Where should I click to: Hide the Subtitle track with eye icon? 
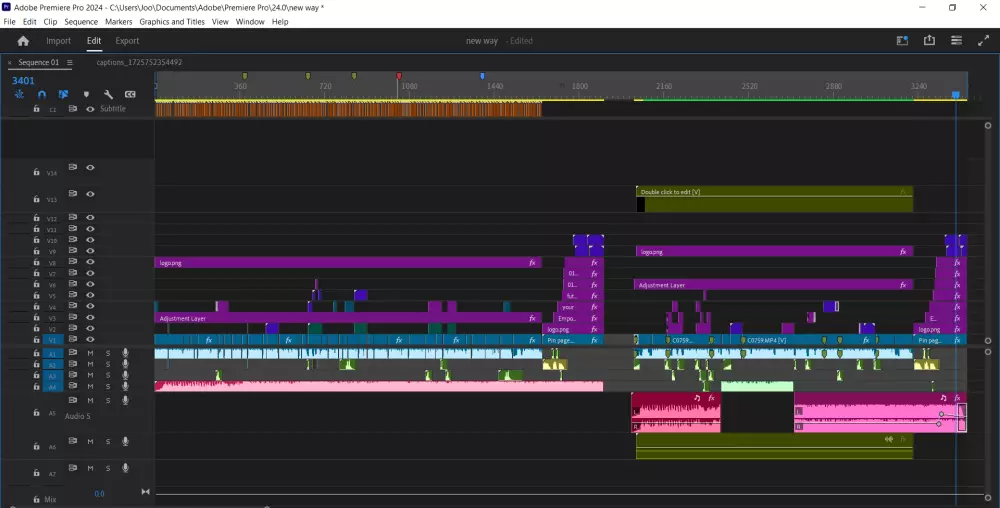pyautogui.click(x=90, y=109)
